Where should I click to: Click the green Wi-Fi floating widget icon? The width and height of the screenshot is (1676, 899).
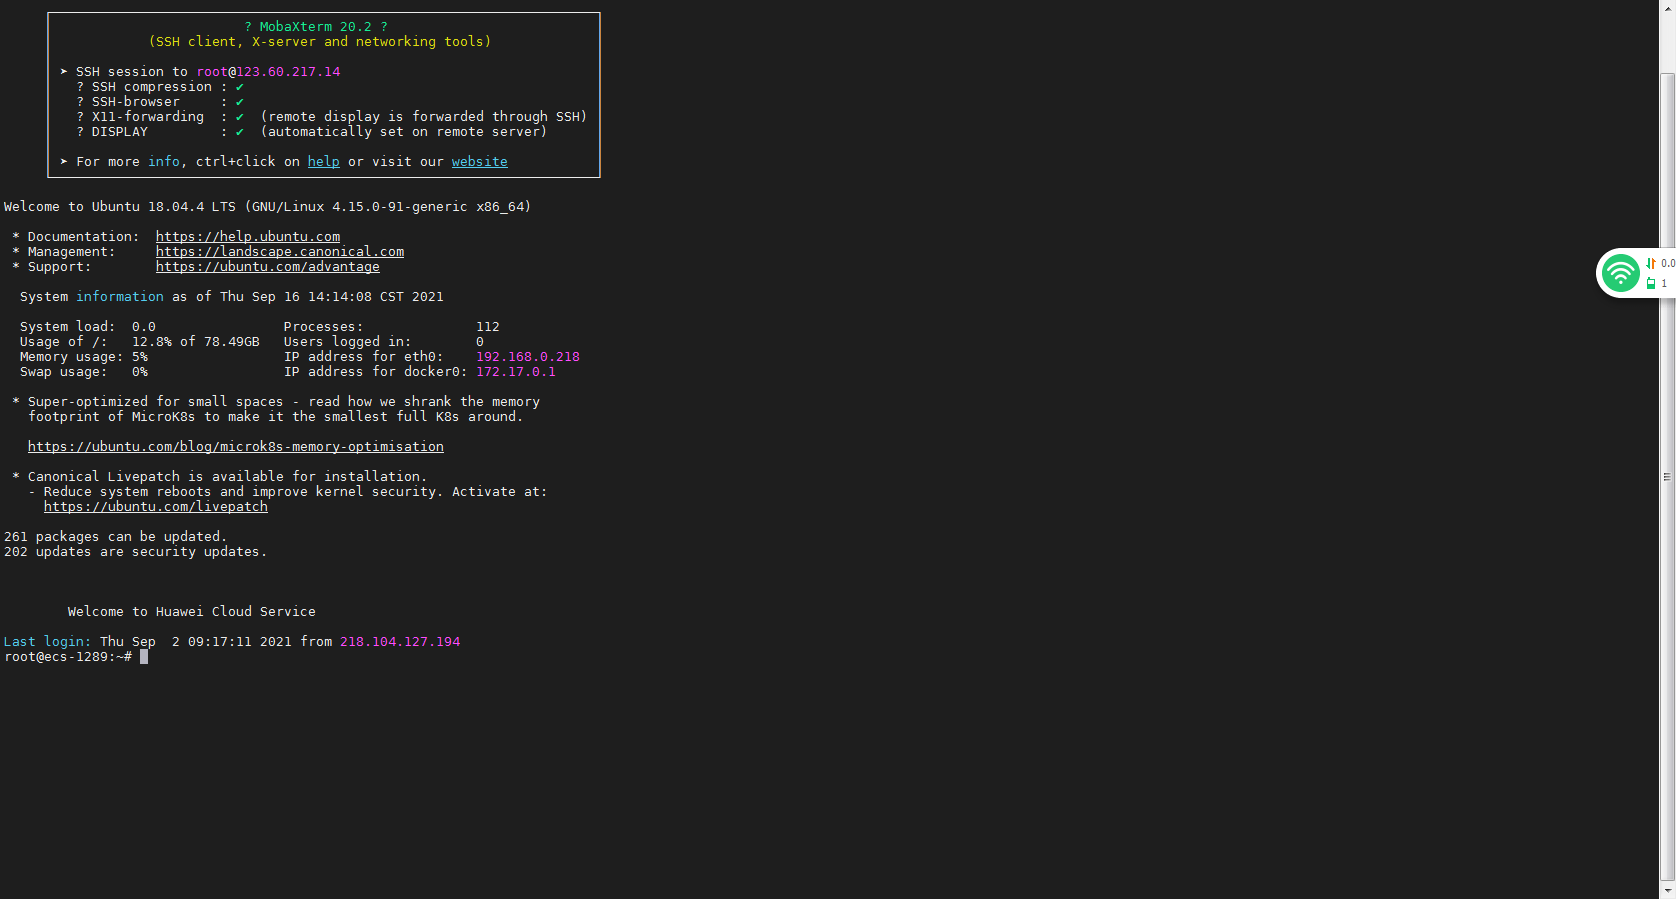[1620, 273]
